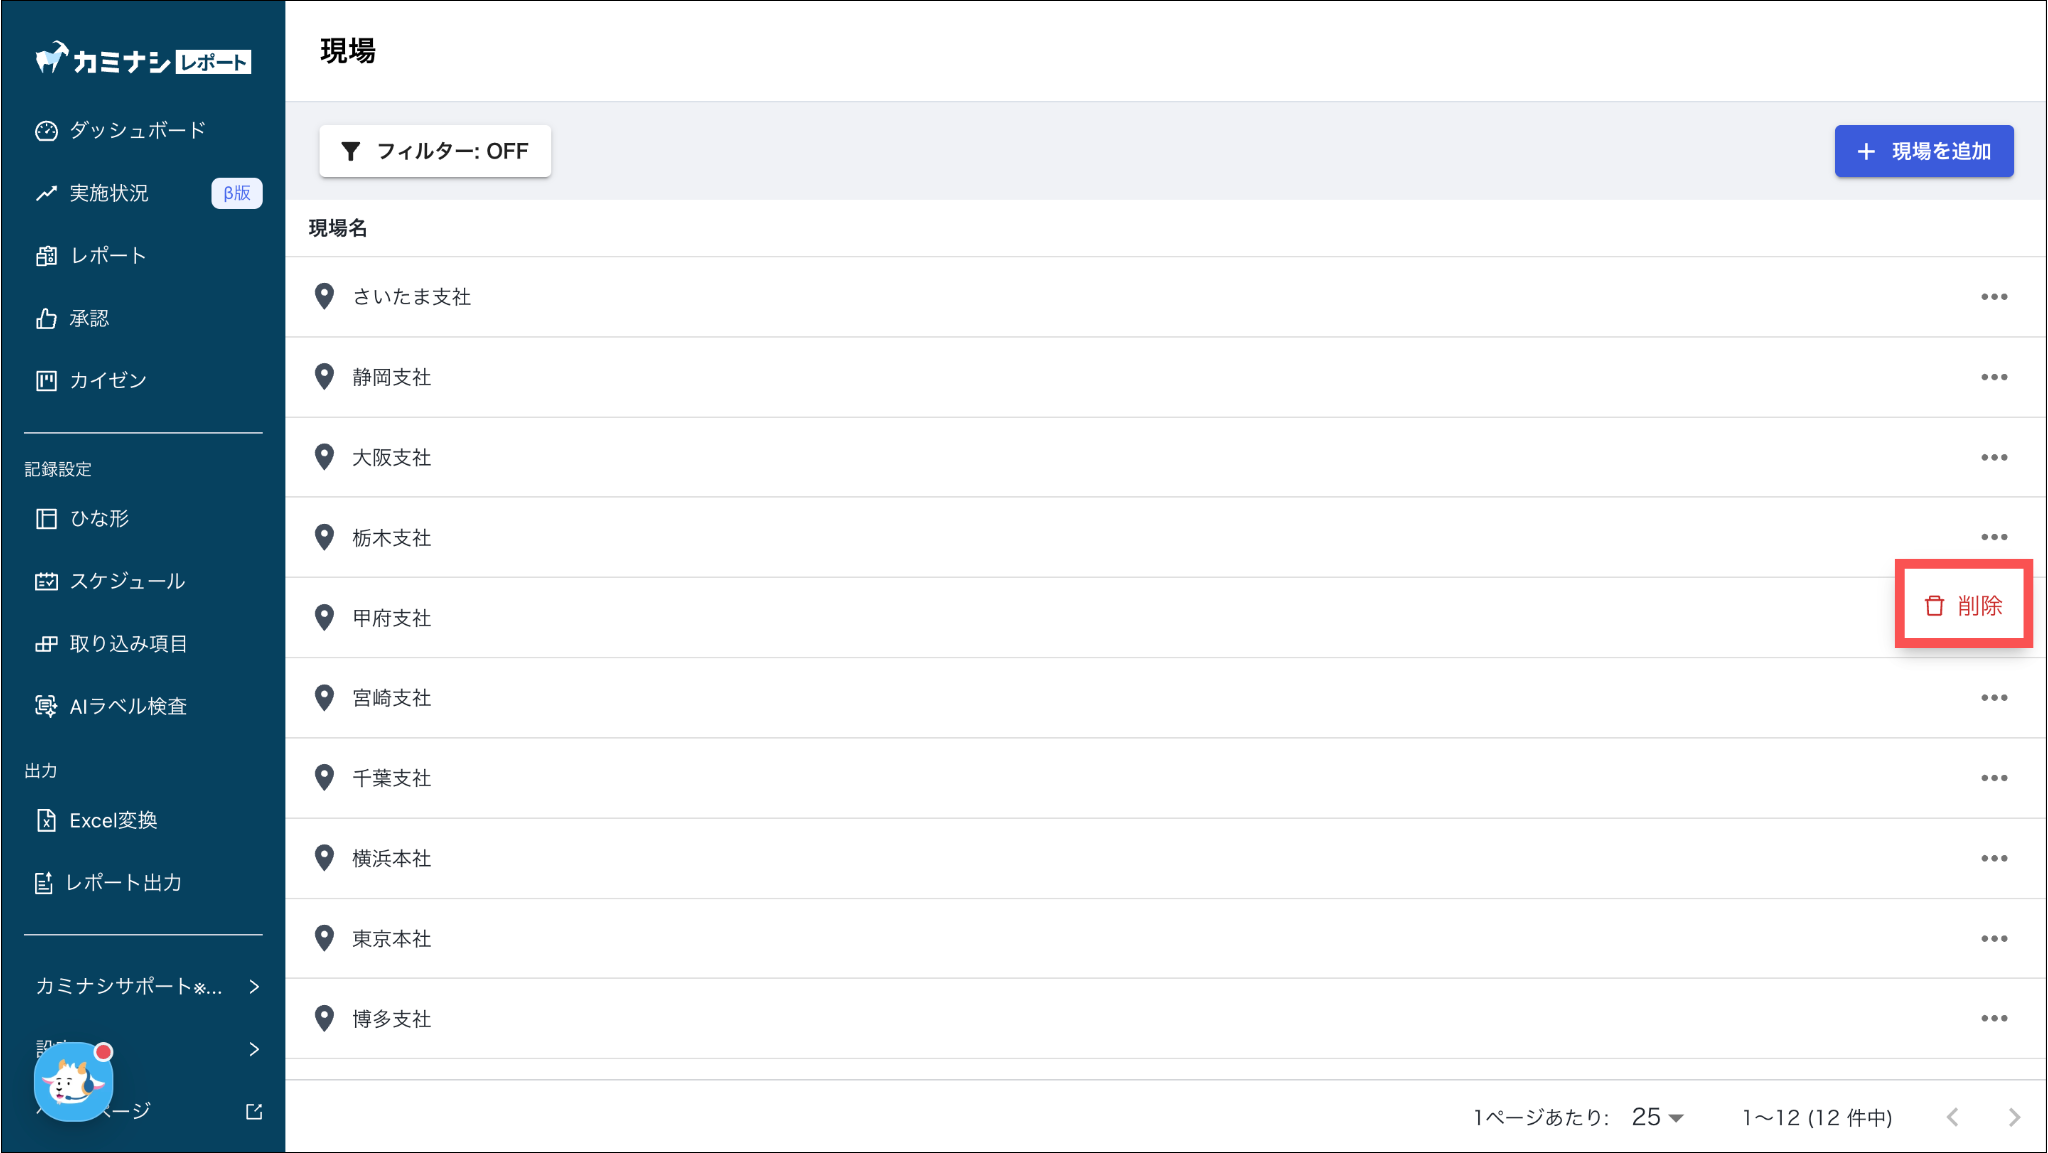
Task: Open the ダッシュボード dashboard icon
Action: tap(46, 131)
